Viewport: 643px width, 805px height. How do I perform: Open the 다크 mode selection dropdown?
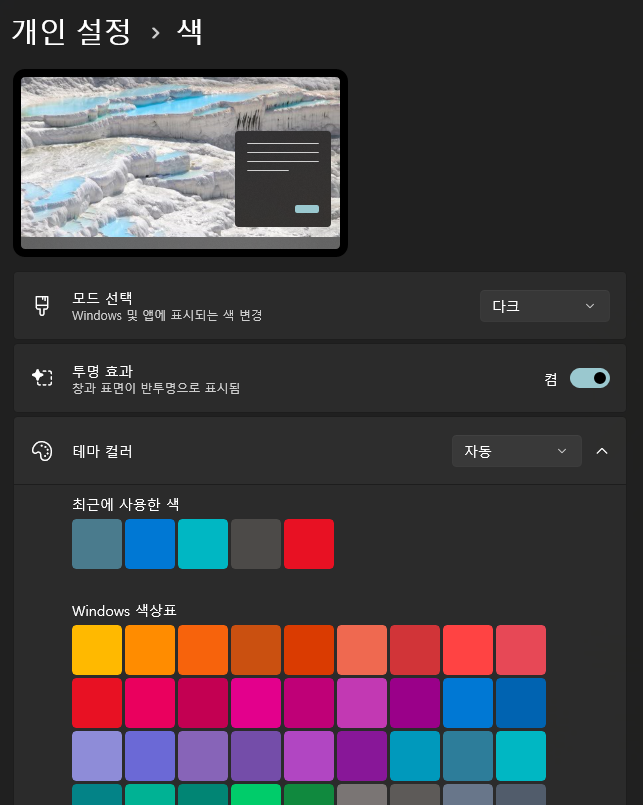coord(544,306)
